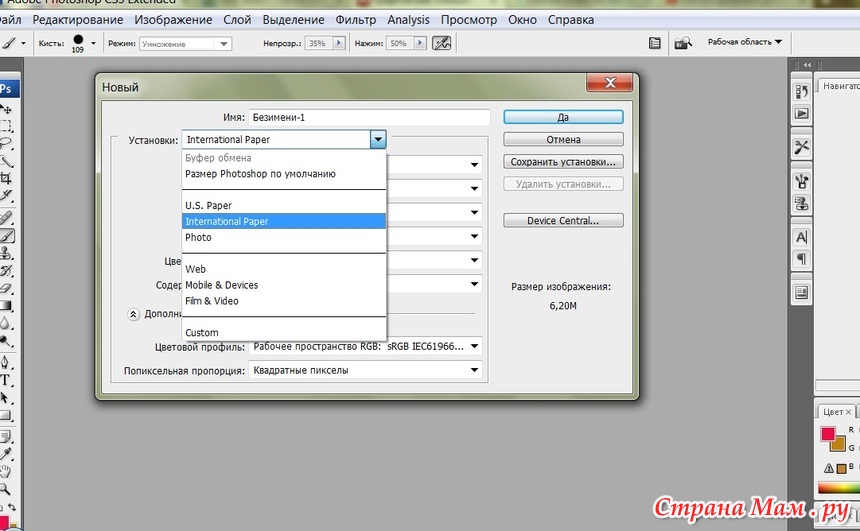Select the History Brush tool
This screenshot has height=531, width=860.
tap(6, 270)
